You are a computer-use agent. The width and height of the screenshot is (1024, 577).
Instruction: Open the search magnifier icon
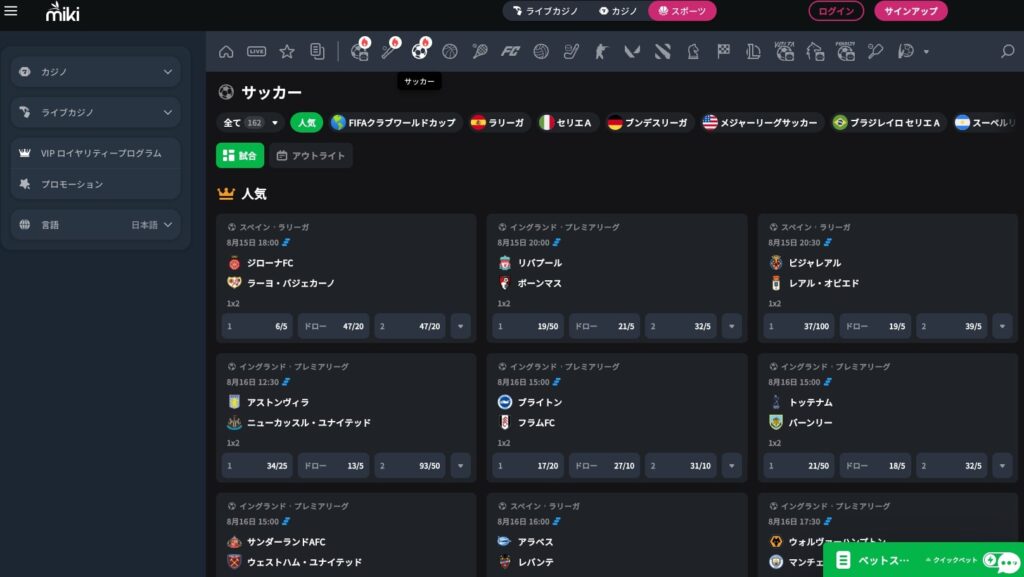tap(1008, 51)
